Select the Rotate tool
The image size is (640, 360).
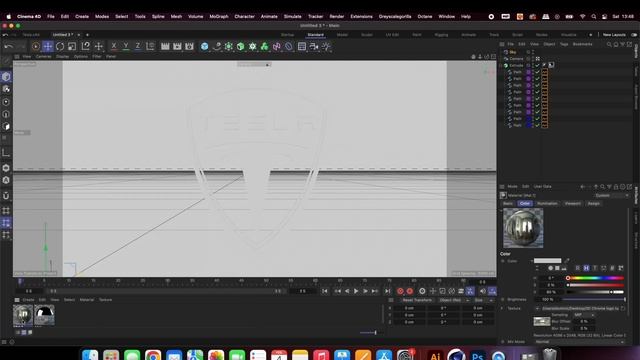coord(60,47)
